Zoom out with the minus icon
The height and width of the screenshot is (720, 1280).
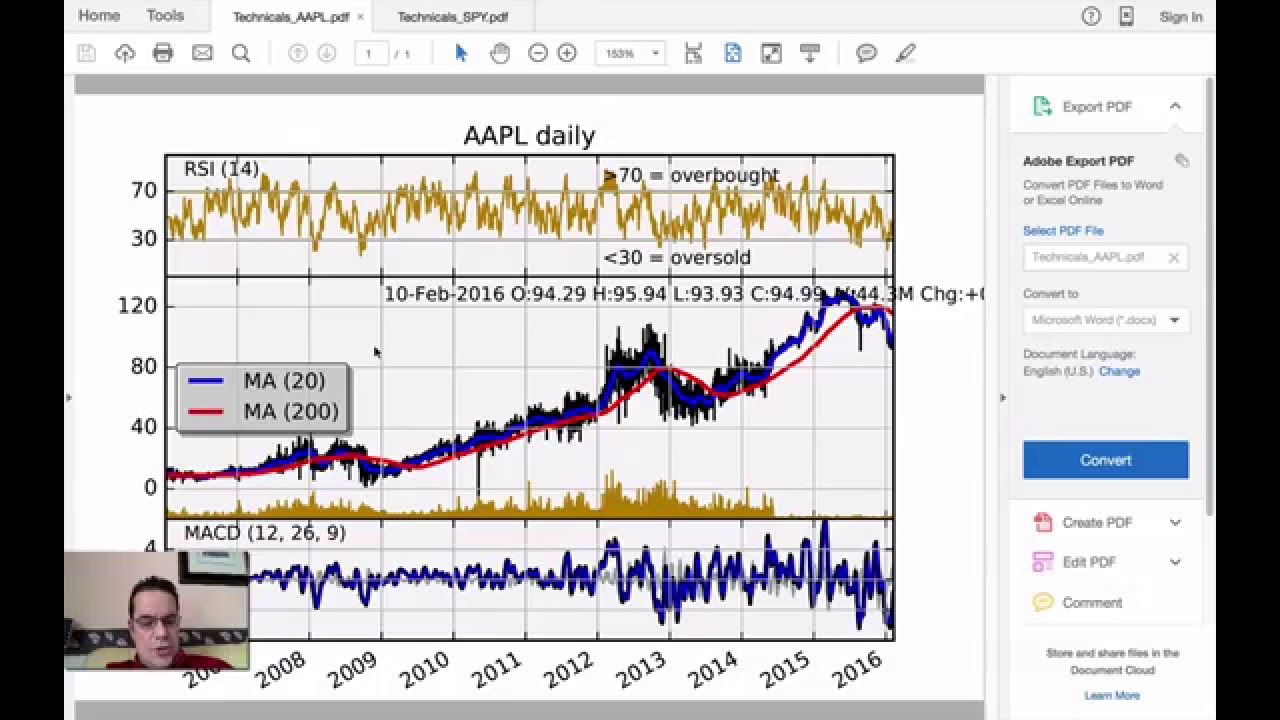pos(538,53)
